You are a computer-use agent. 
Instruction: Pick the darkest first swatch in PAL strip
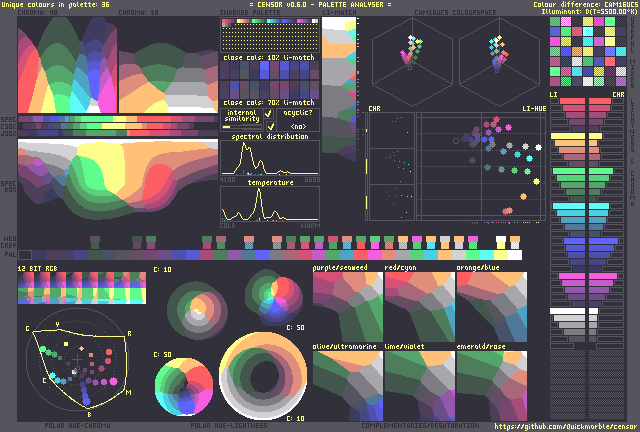coord(24,255)
